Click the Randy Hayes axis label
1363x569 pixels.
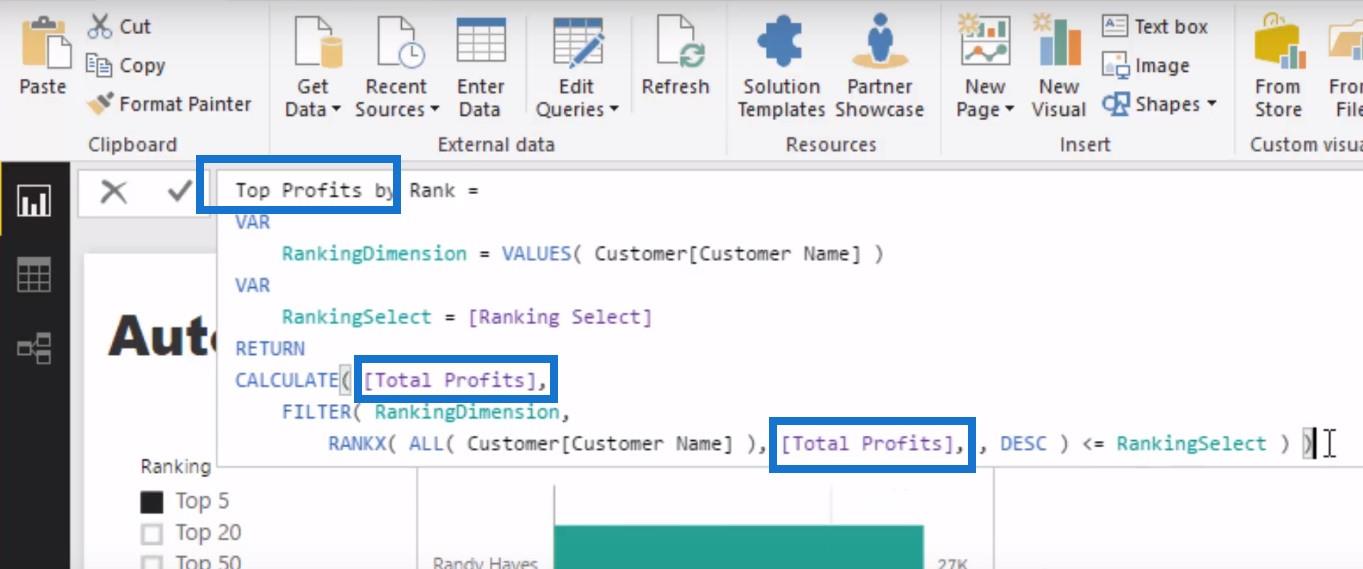(x=485, y=563)
